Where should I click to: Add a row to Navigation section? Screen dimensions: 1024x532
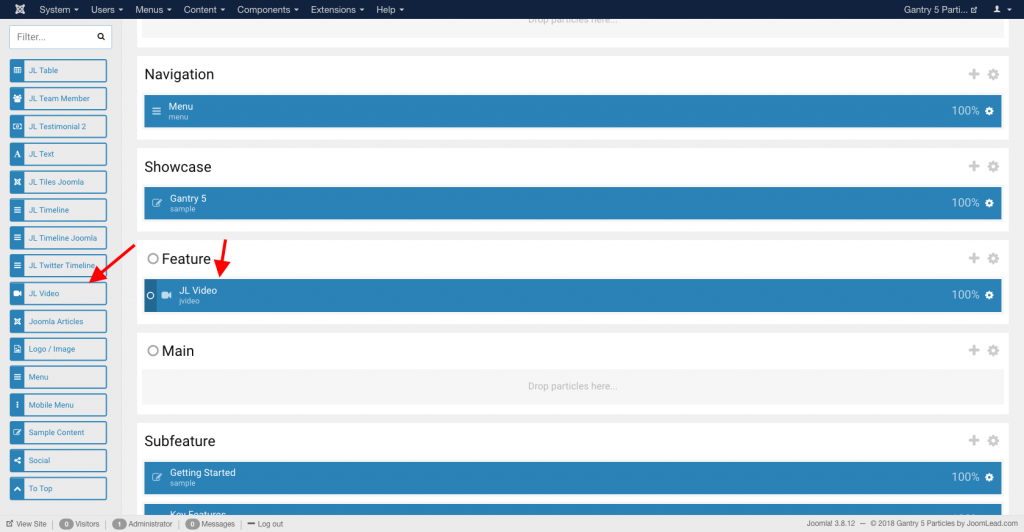click(x=974, y=74)
